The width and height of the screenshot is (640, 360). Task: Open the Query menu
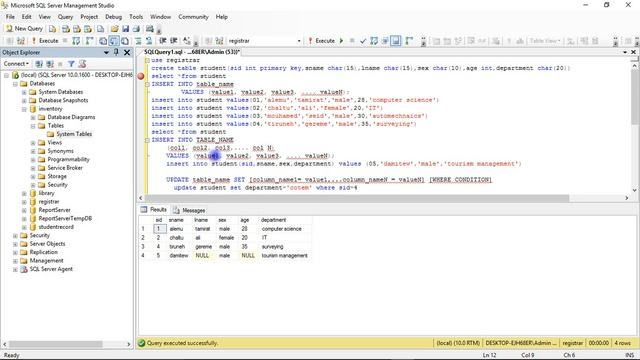point(65,17)
